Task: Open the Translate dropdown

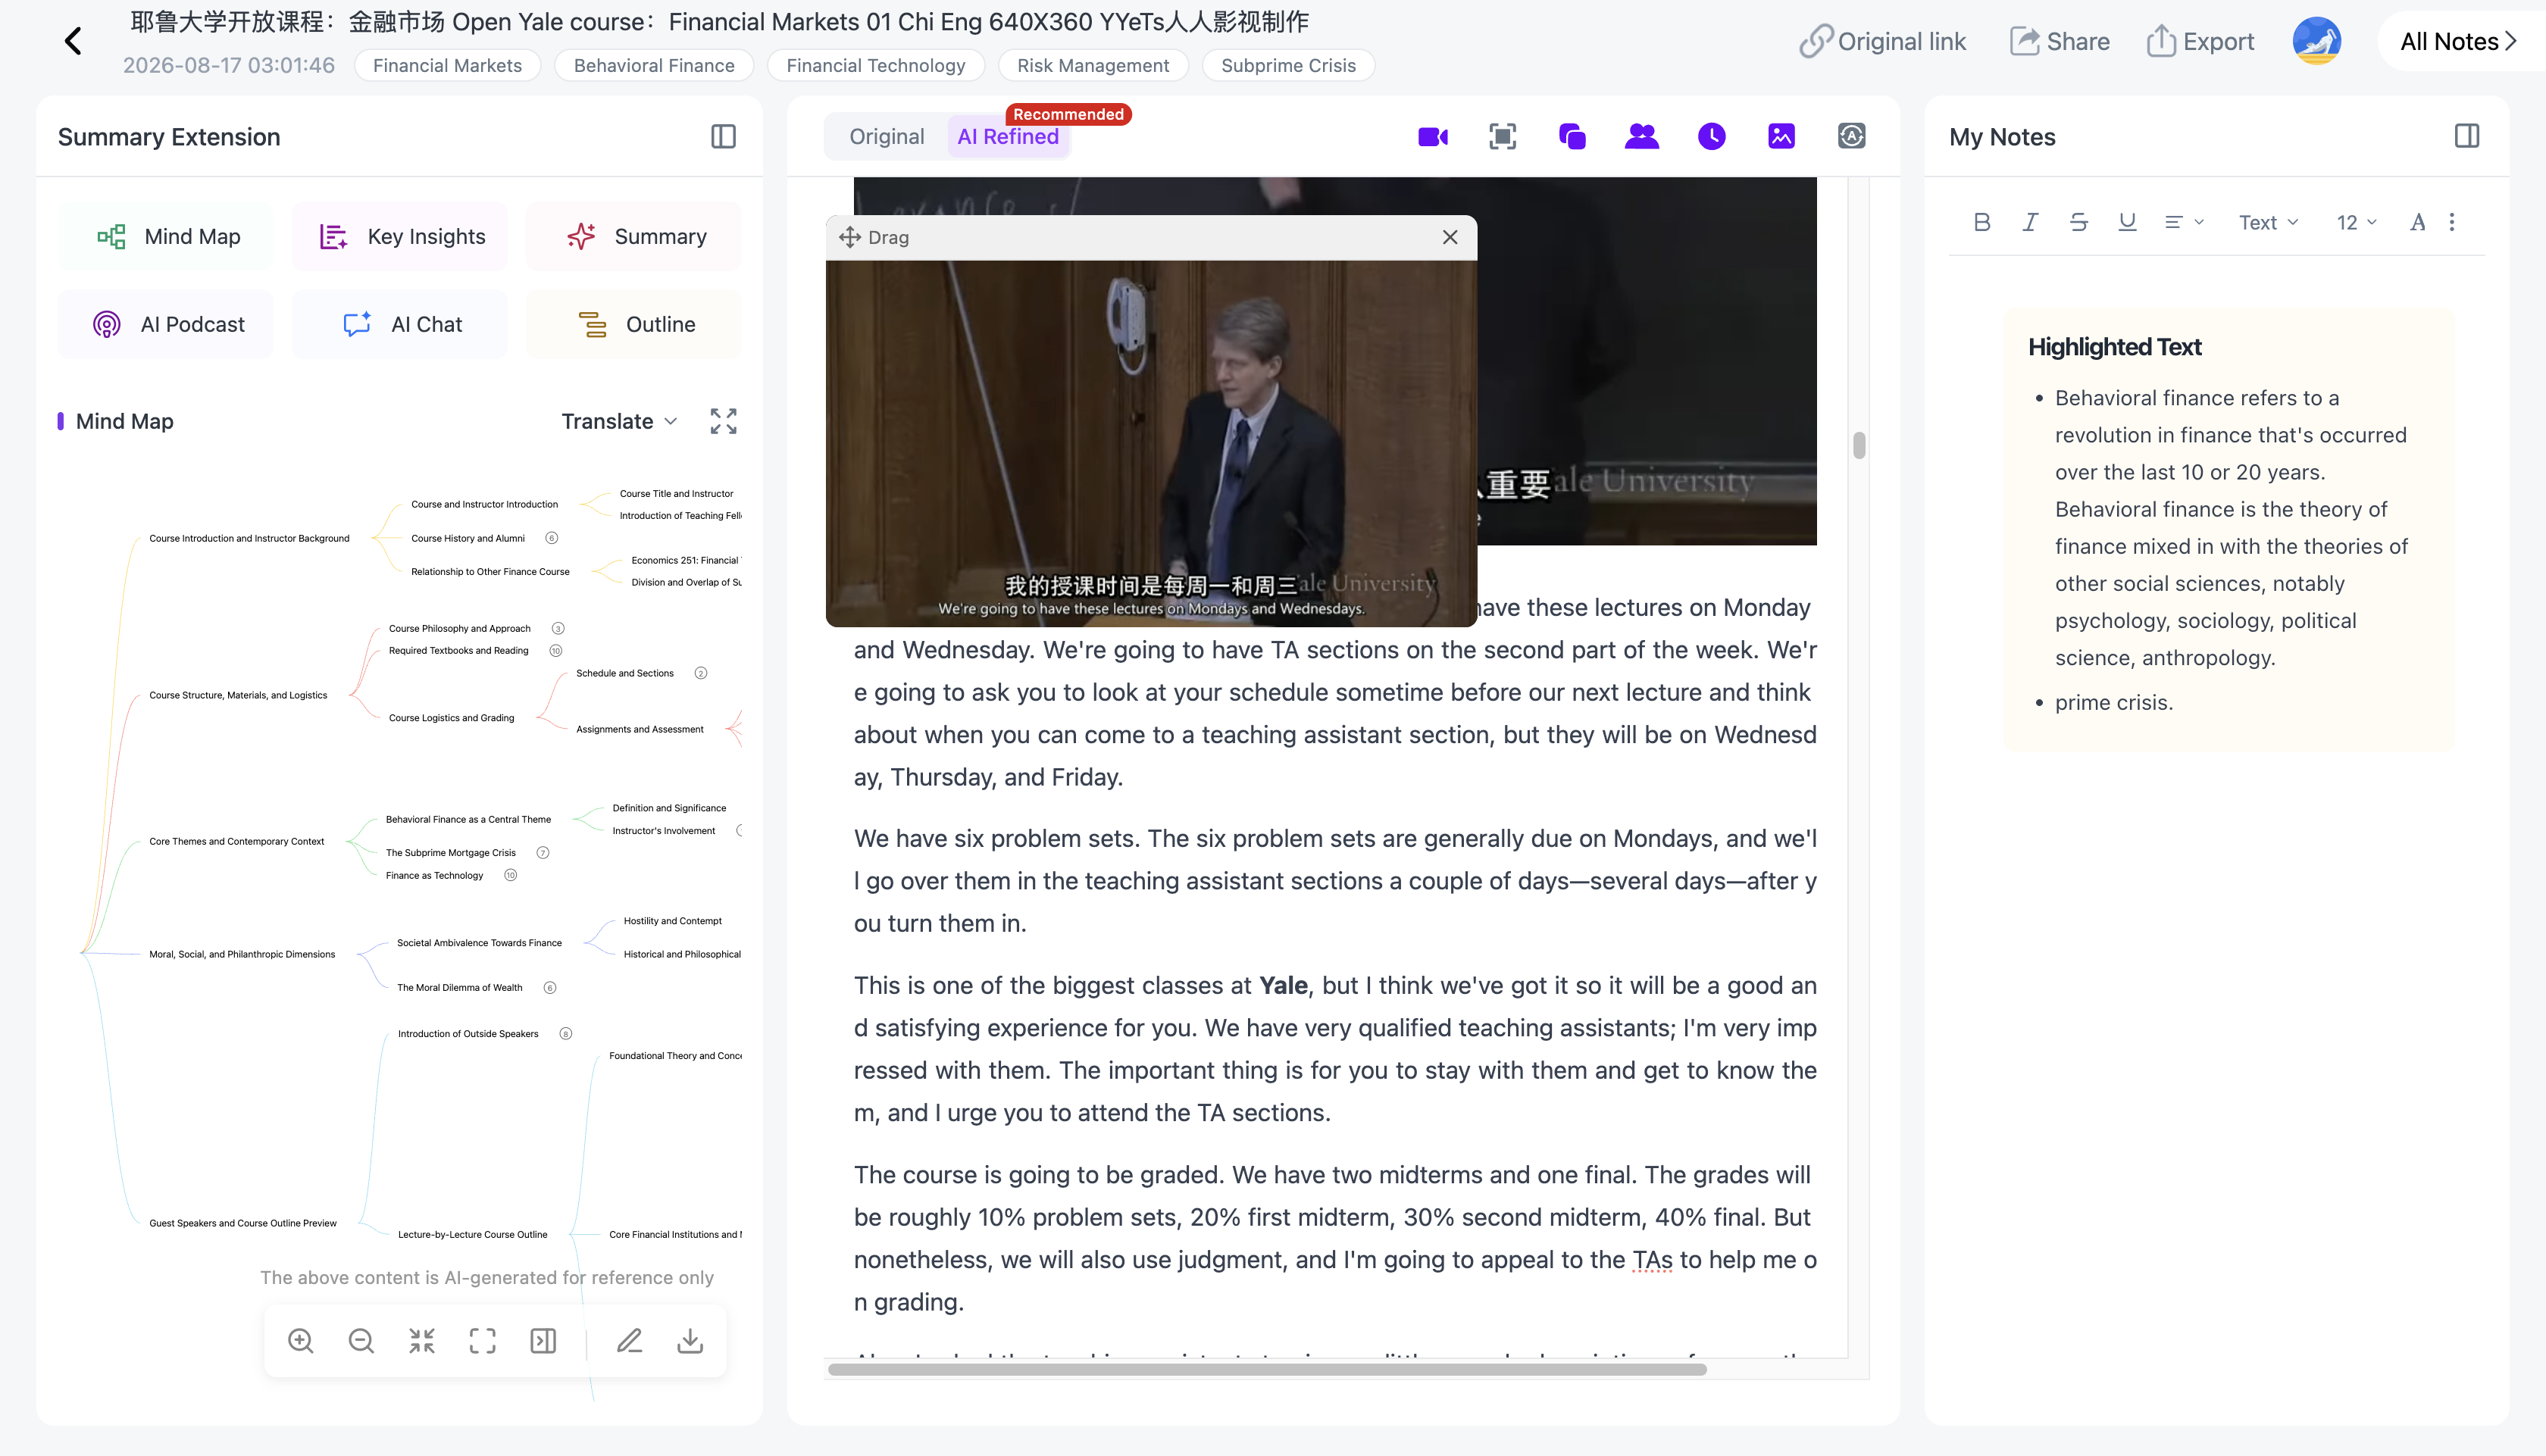Action: (x=620, y=421)
